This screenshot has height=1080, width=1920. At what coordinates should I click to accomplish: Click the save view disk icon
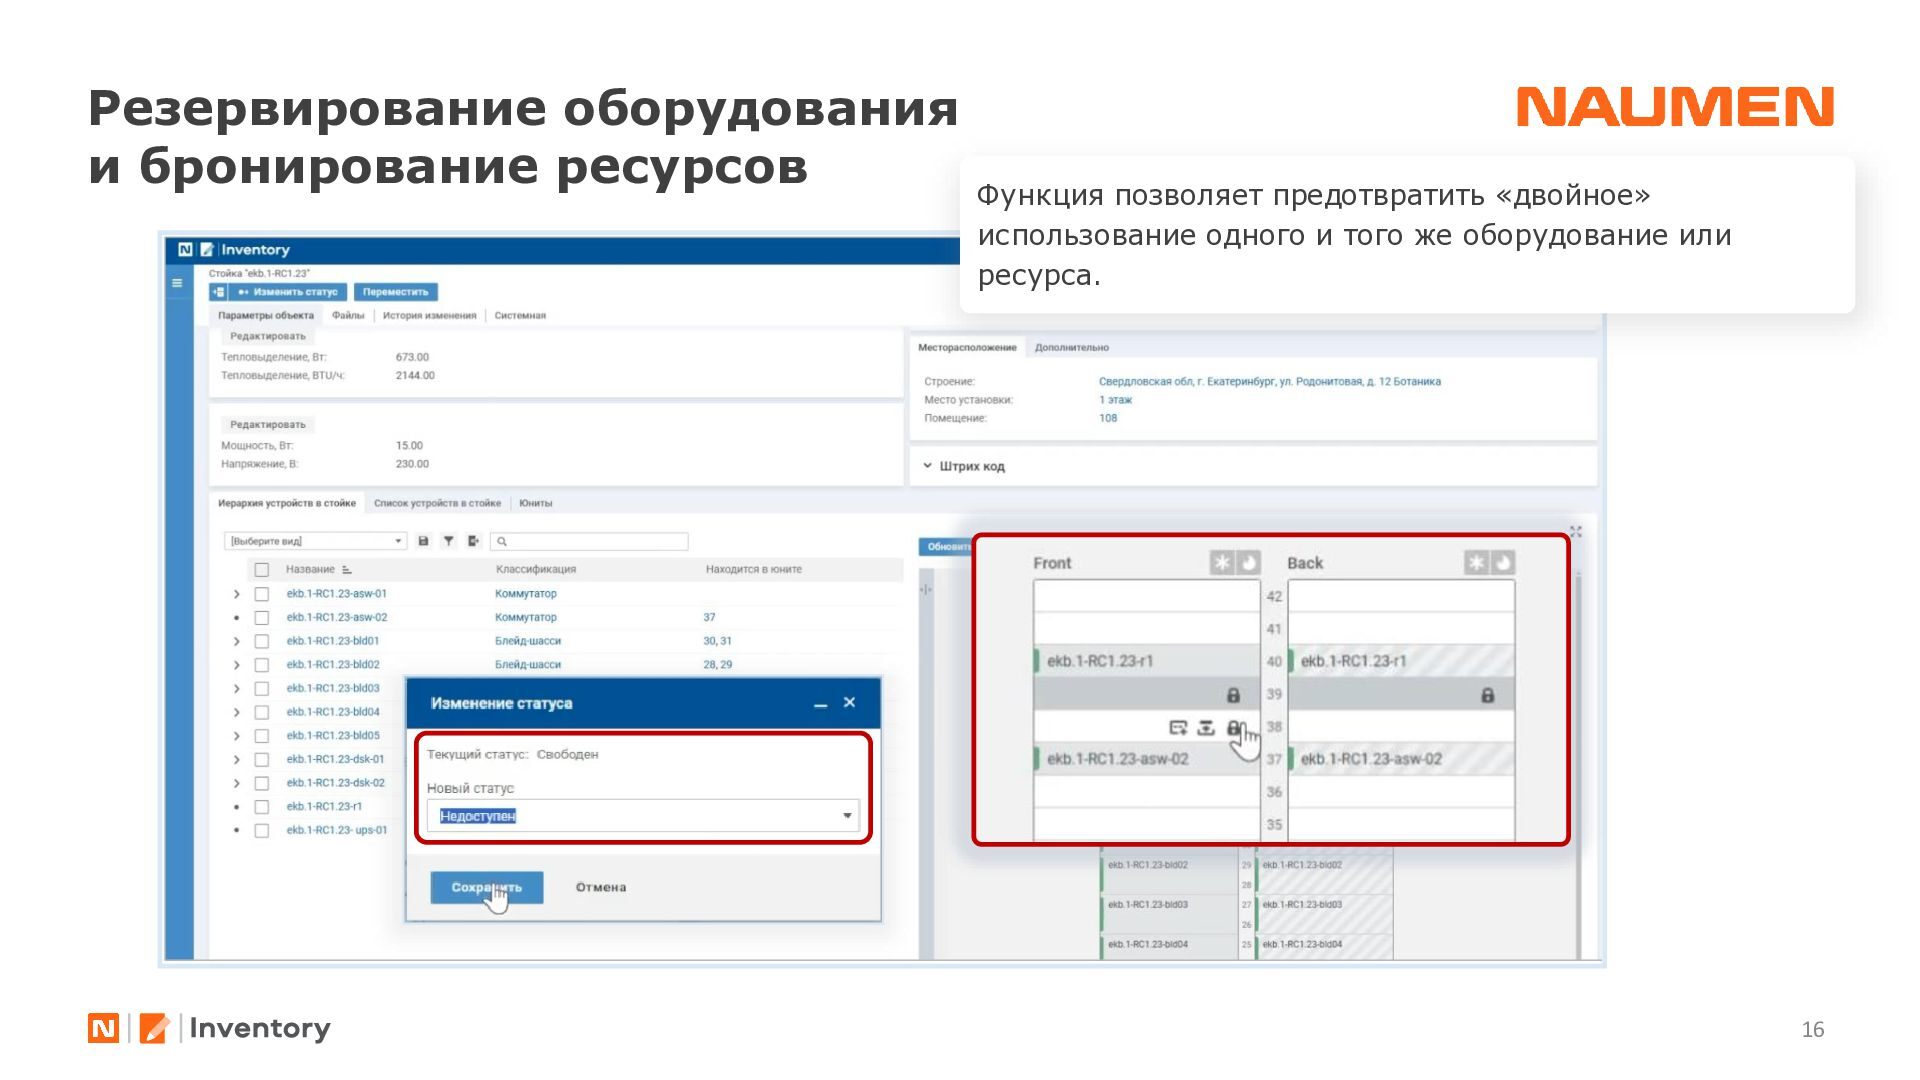[423, 541]
